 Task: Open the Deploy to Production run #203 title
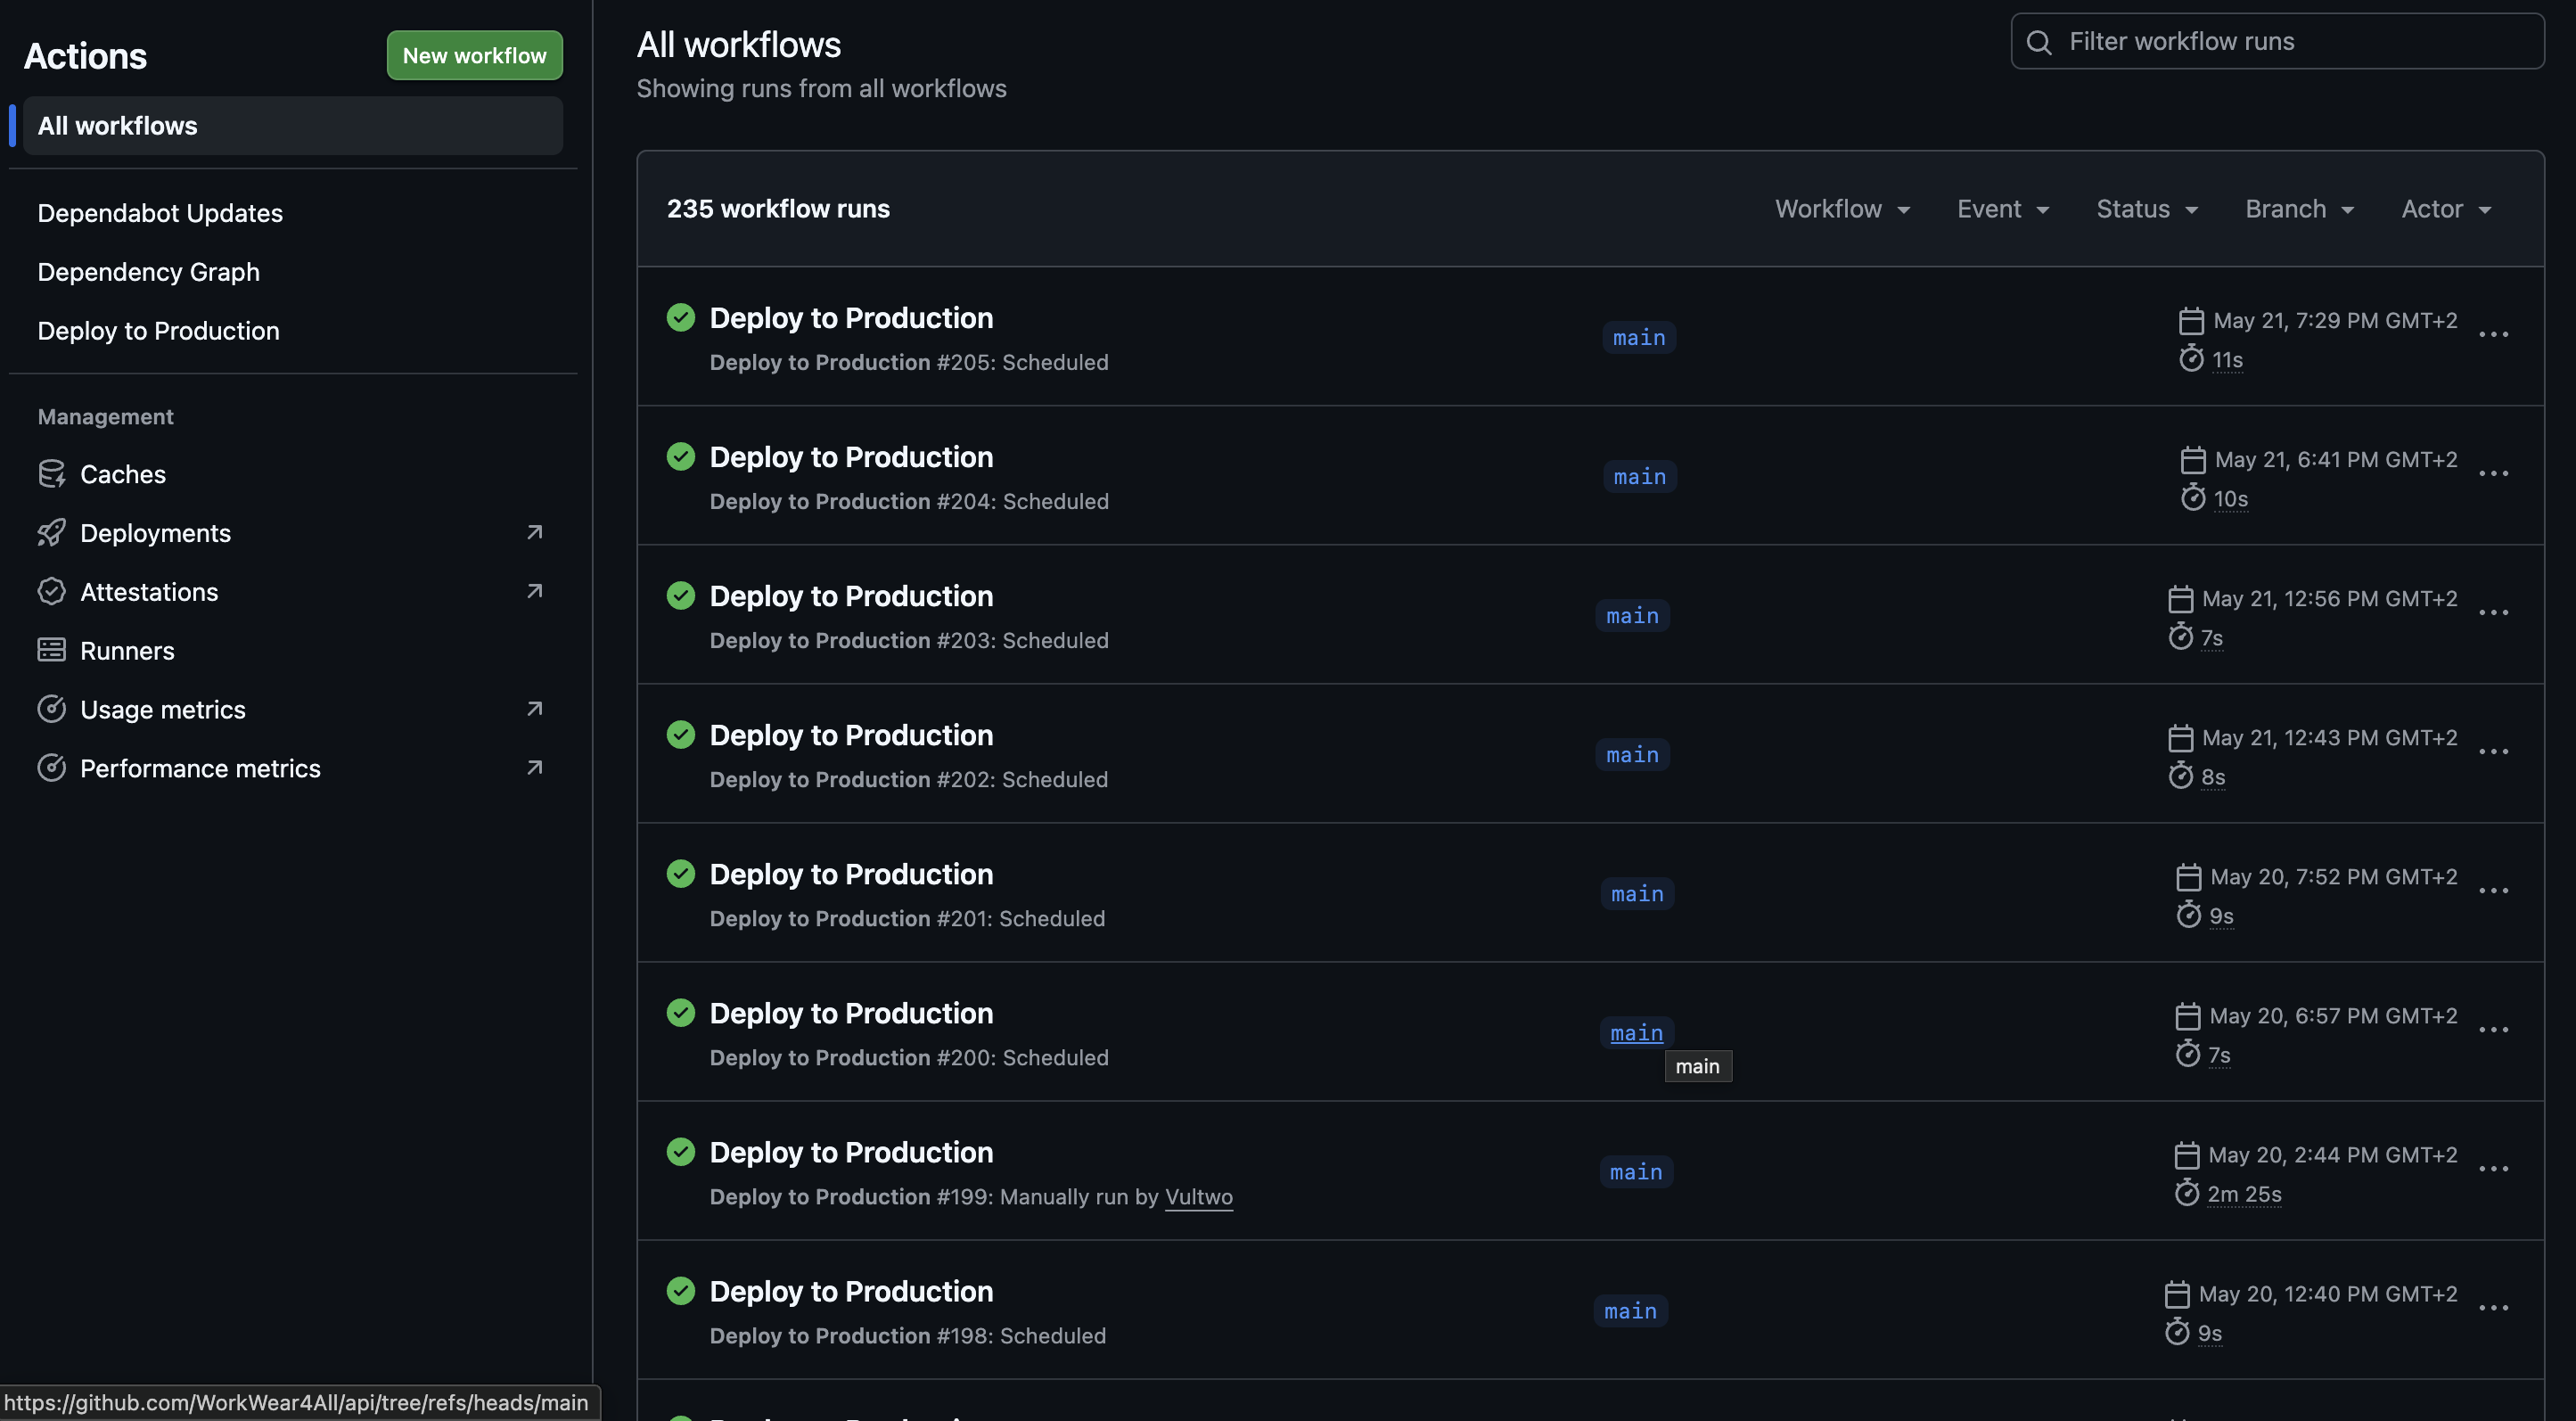[x=851, y=596]
